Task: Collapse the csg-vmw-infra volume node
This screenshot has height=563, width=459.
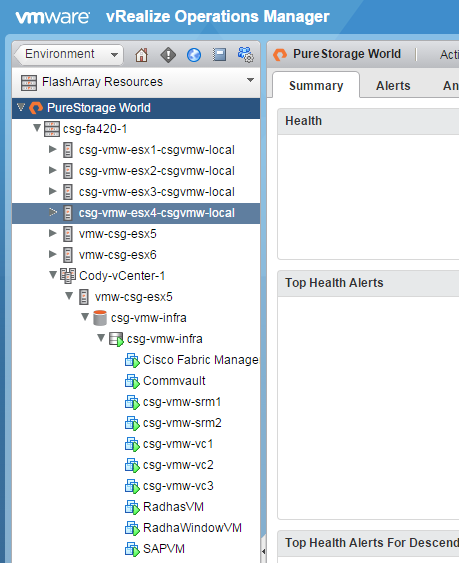Action: [101, 338]
